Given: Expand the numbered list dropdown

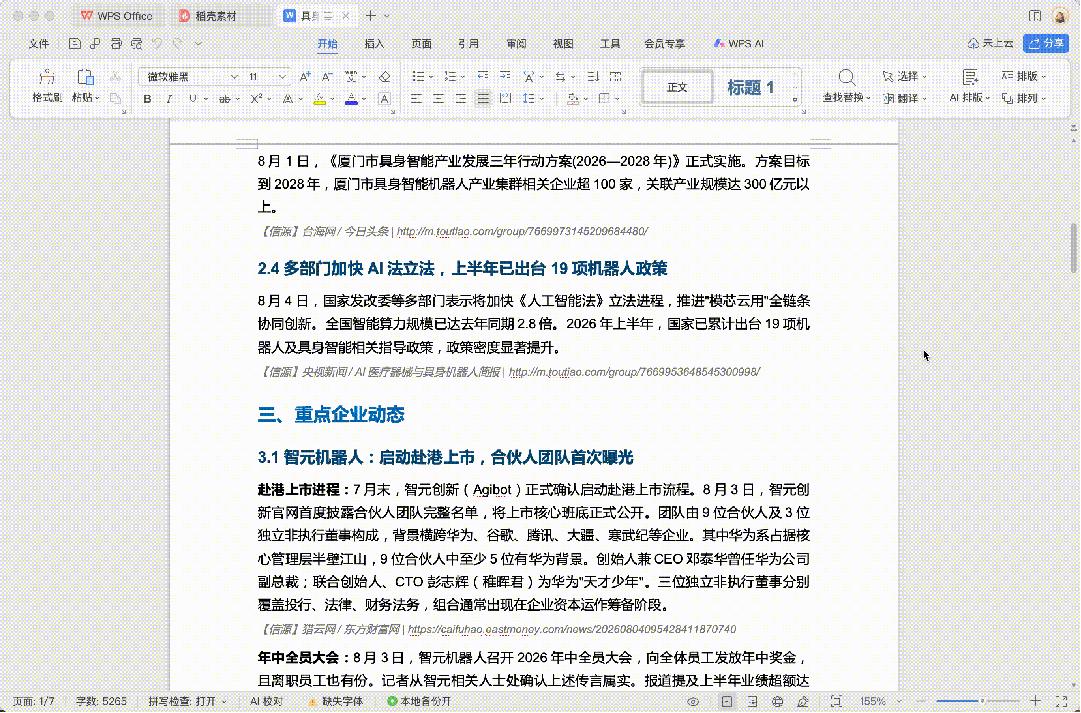Looking at the screenshot, I should (x=463, y=77).
